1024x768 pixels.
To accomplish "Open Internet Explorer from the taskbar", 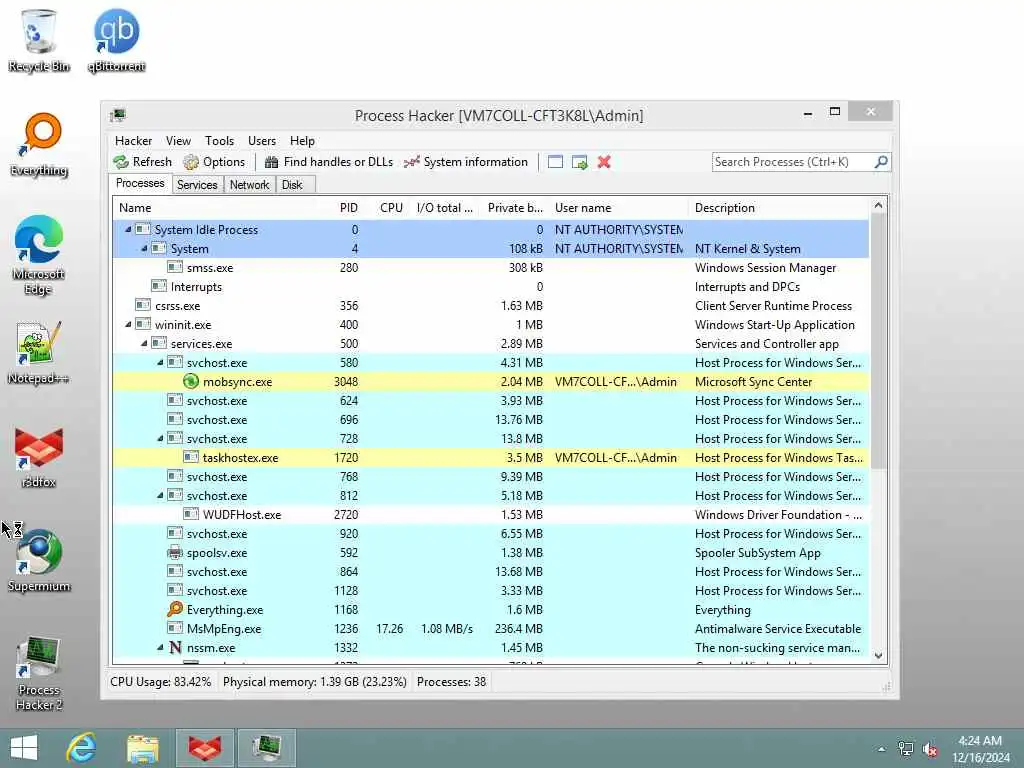I will coord(82,748).
